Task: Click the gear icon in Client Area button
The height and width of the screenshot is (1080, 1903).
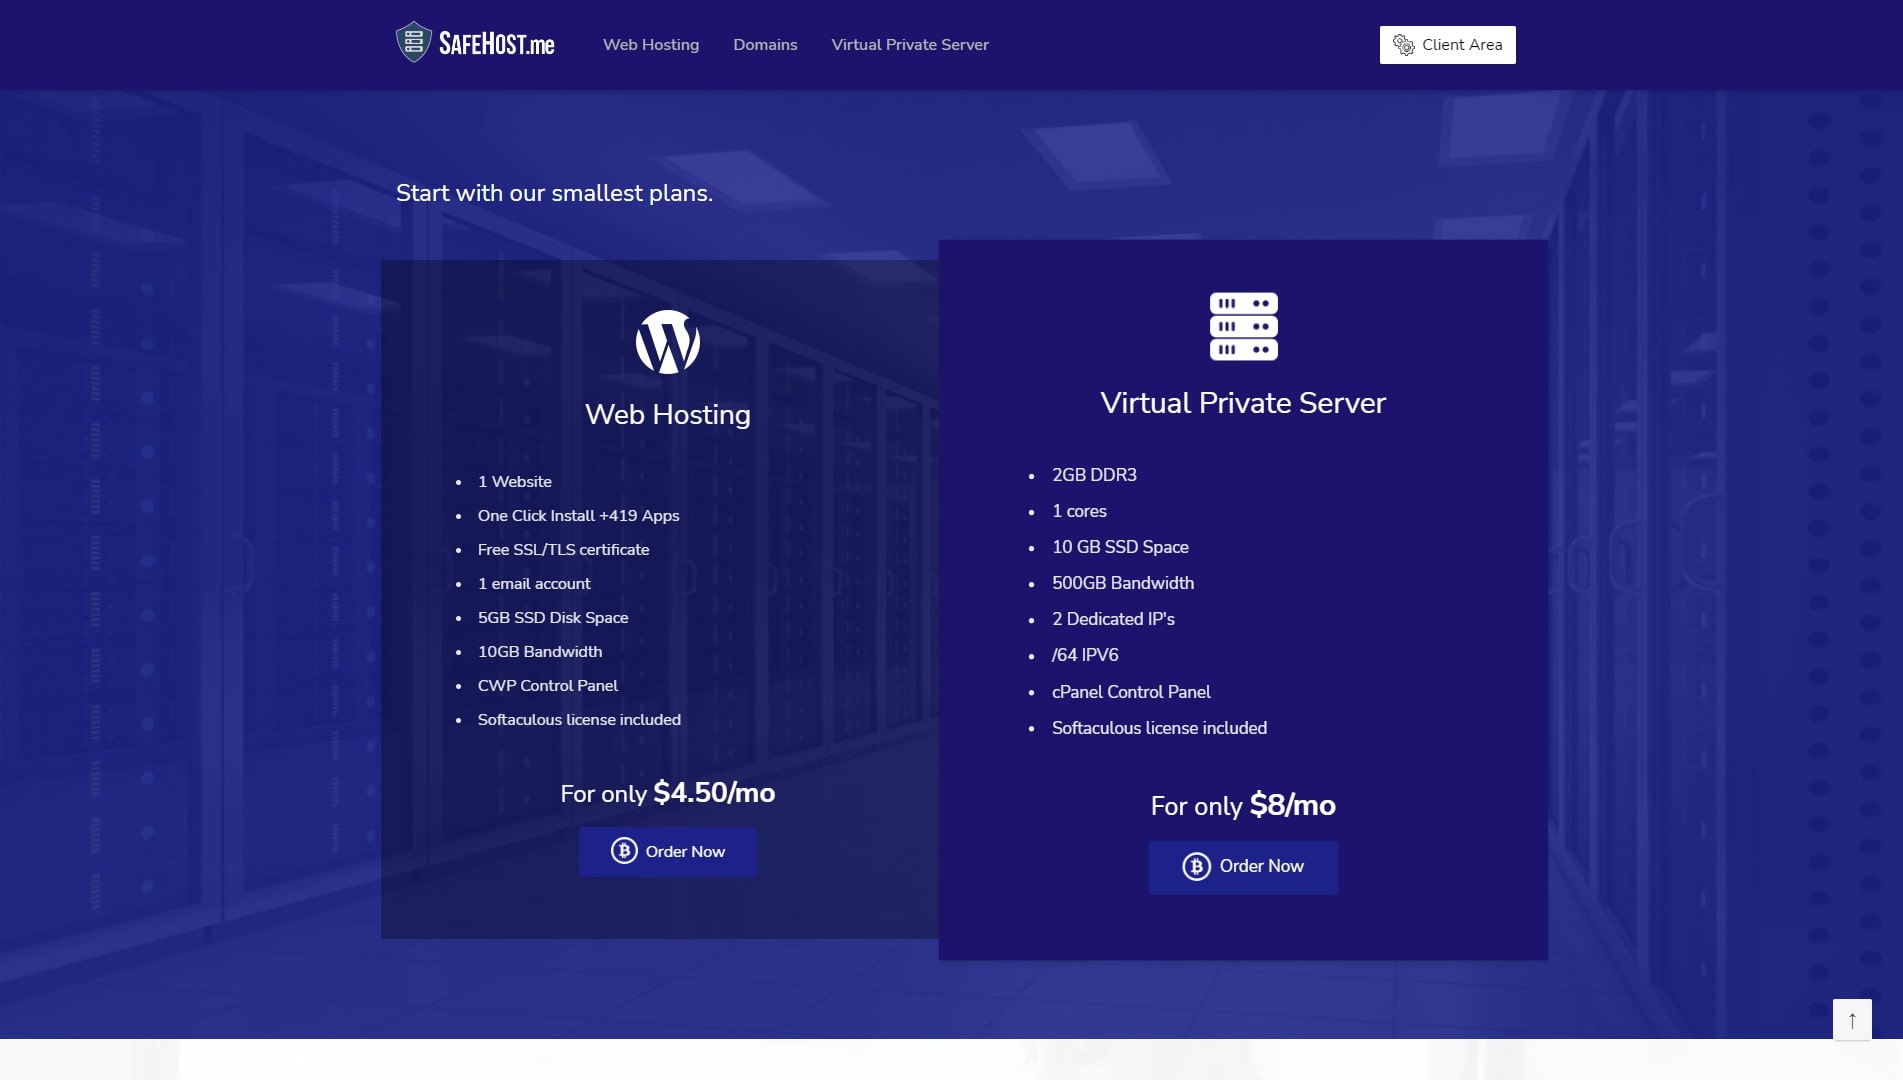Action: [x=1403, y=45]
